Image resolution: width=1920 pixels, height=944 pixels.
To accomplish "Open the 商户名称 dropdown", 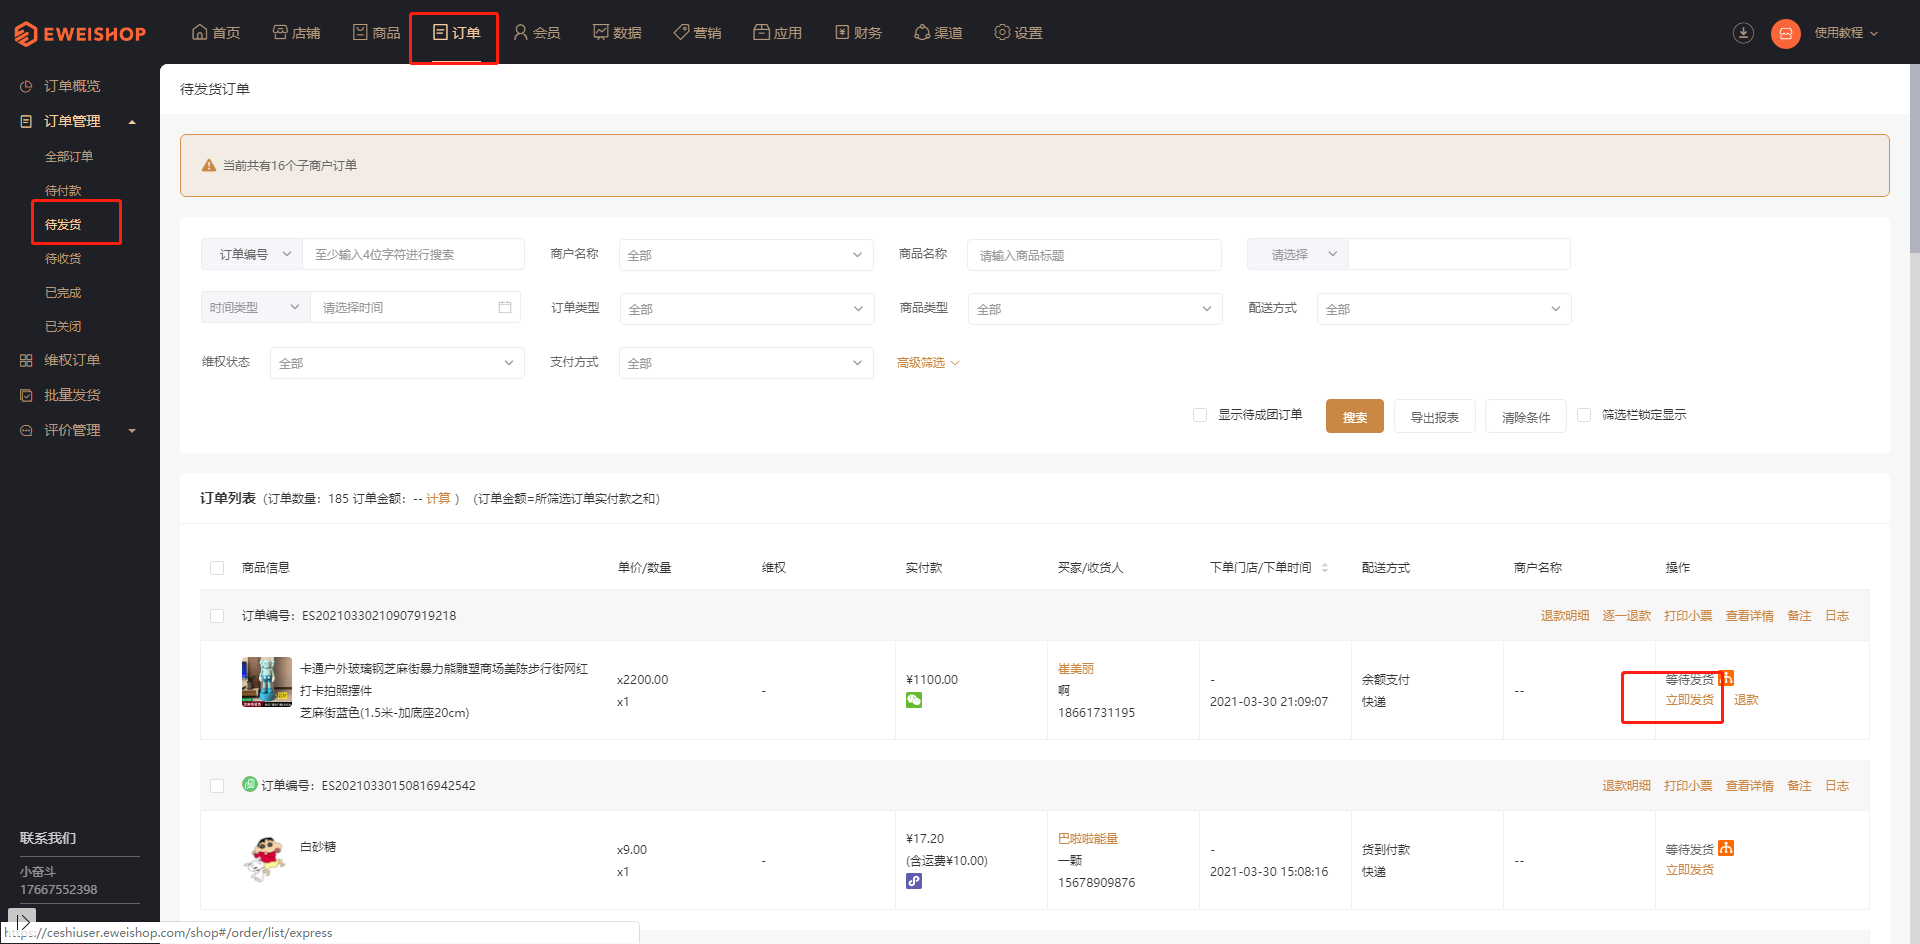I will pos(746,255).
